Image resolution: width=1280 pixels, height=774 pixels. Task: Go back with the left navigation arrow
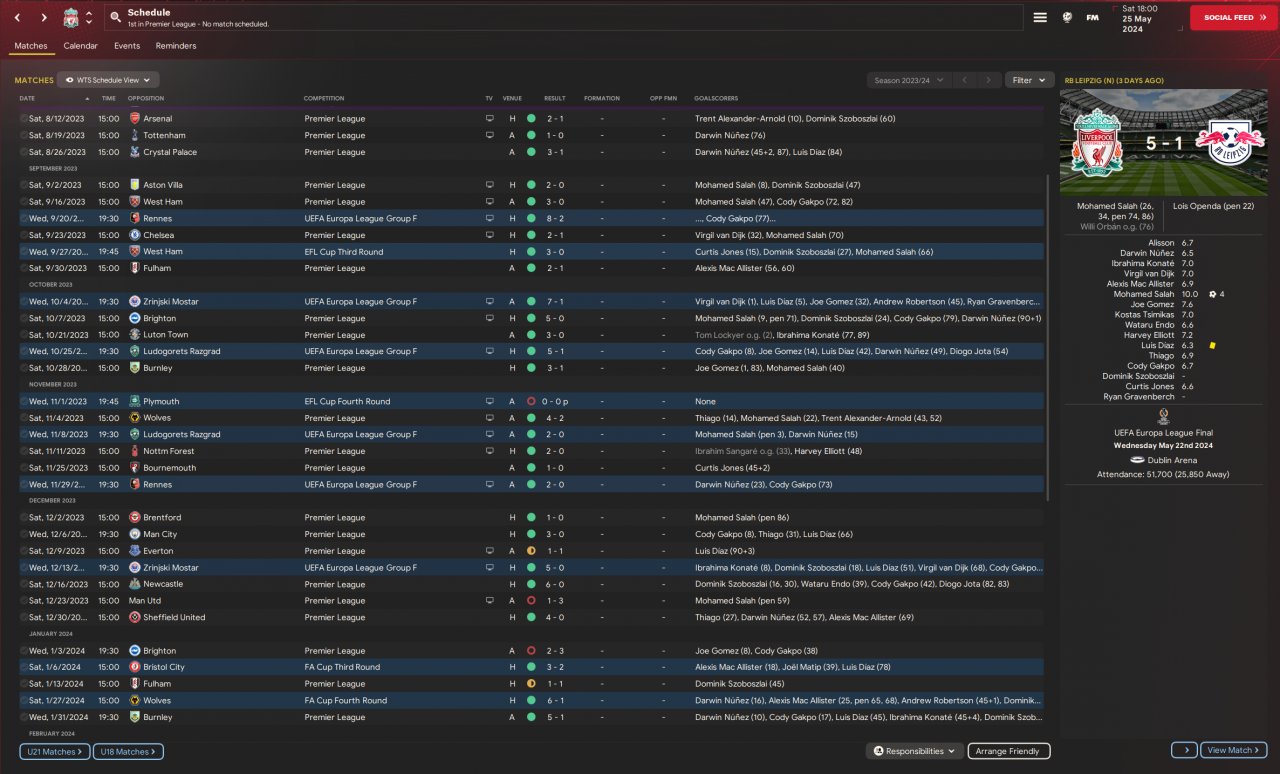17,18
